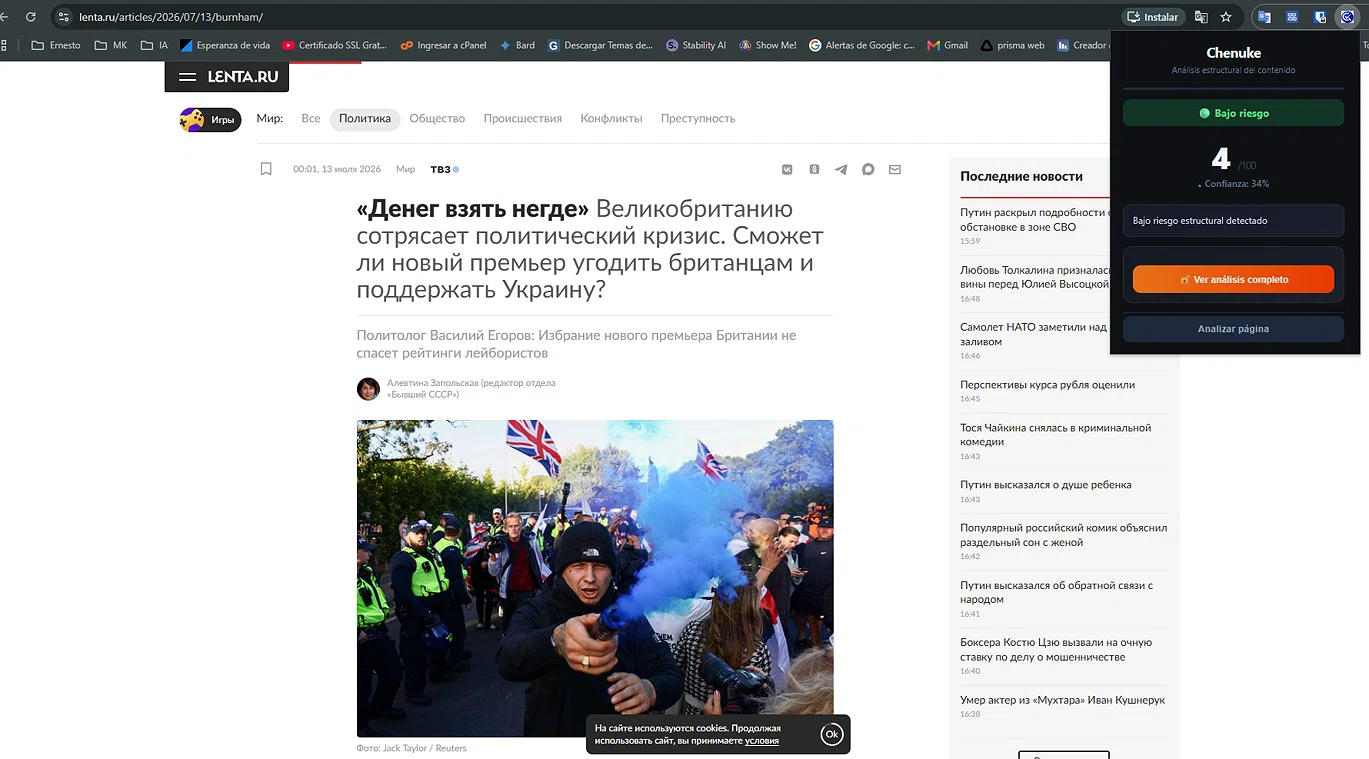Open news Самолет НАТО заметили над заливом
Image resolution: width=1369 pixels, height=759 pixels.
coord(1034,334)
